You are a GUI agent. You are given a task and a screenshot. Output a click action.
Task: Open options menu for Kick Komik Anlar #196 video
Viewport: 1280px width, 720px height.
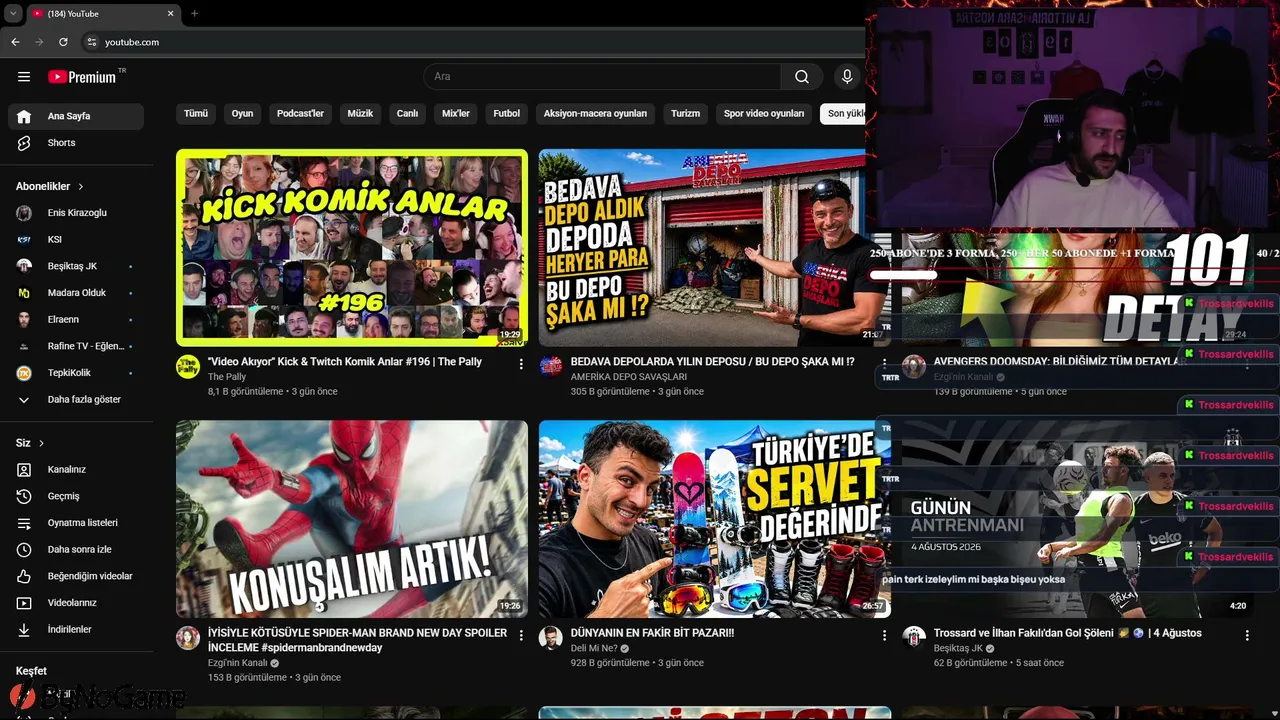(x=521, y=365)
